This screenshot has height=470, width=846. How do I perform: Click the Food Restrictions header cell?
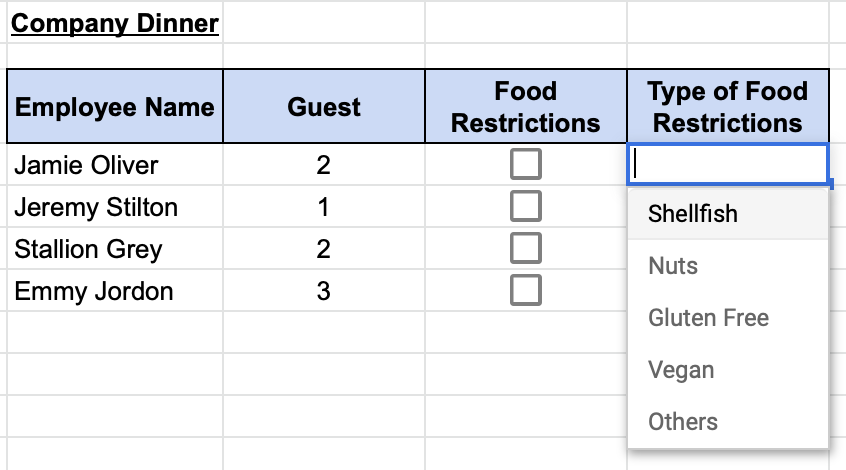coord(525,106)
